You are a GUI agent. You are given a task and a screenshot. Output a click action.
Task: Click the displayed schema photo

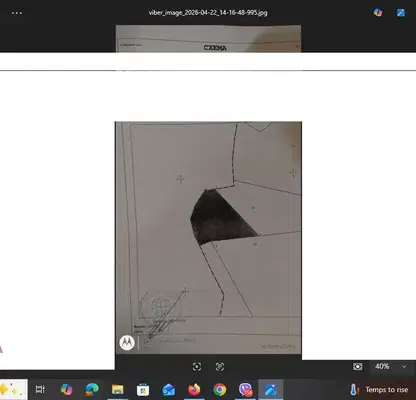click(208, 237)
